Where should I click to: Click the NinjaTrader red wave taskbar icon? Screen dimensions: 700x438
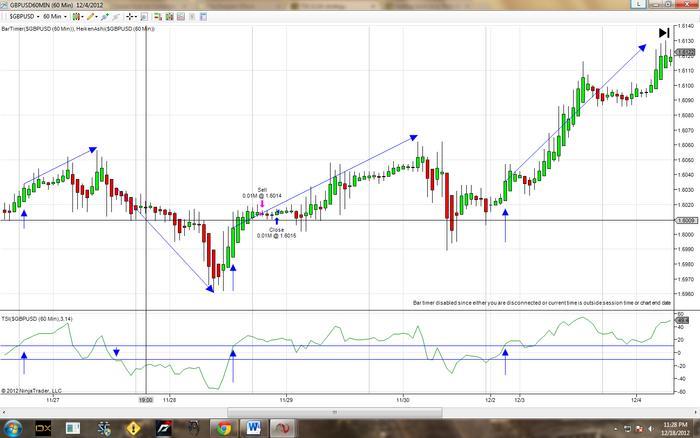(282, 429)
